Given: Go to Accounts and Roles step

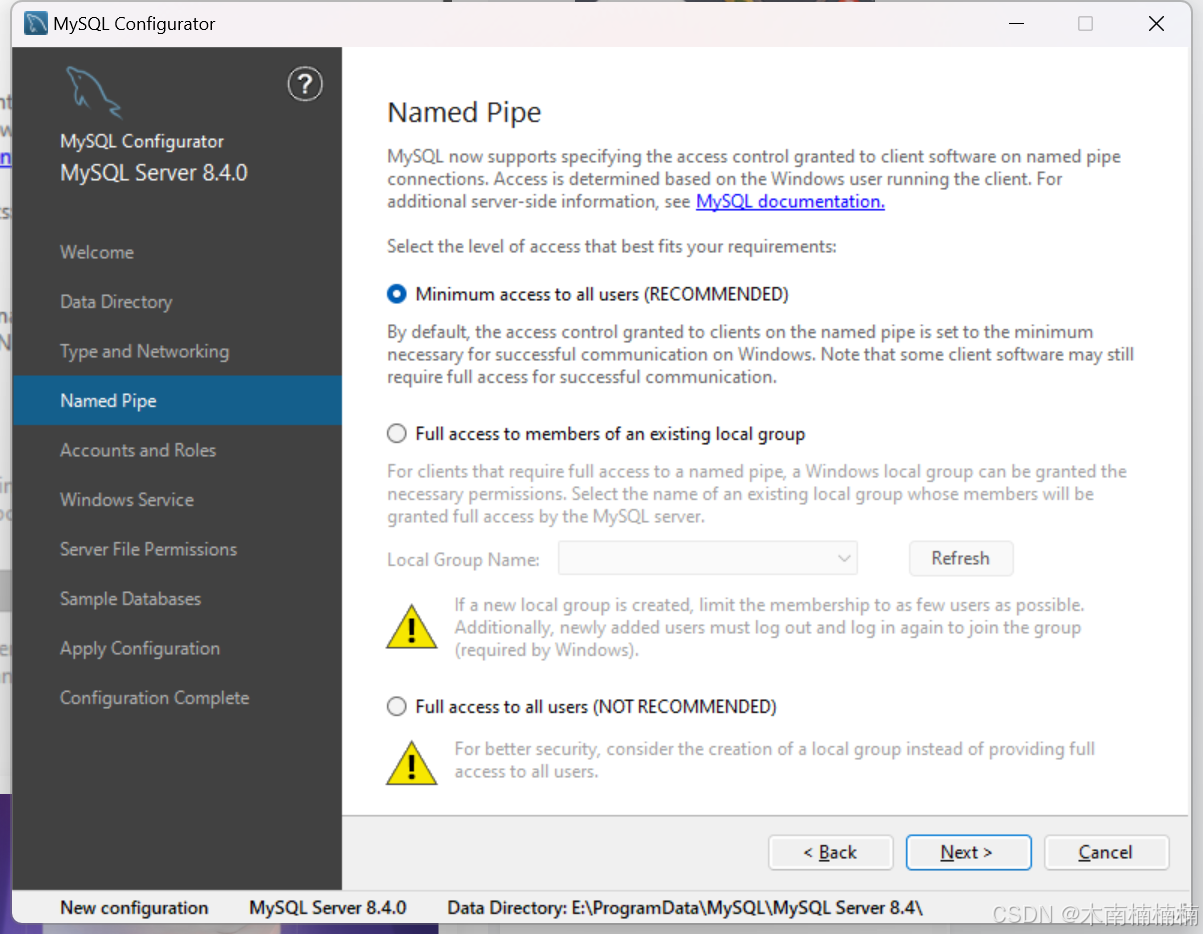Looking at the screenshot, I should (x=177, y=450).
